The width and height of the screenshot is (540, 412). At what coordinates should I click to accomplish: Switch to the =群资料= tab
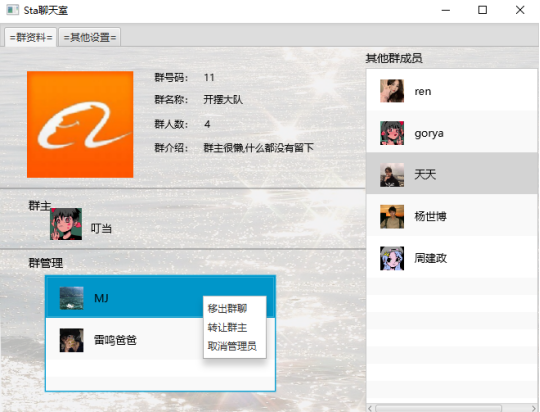click(x=31, y=37)
